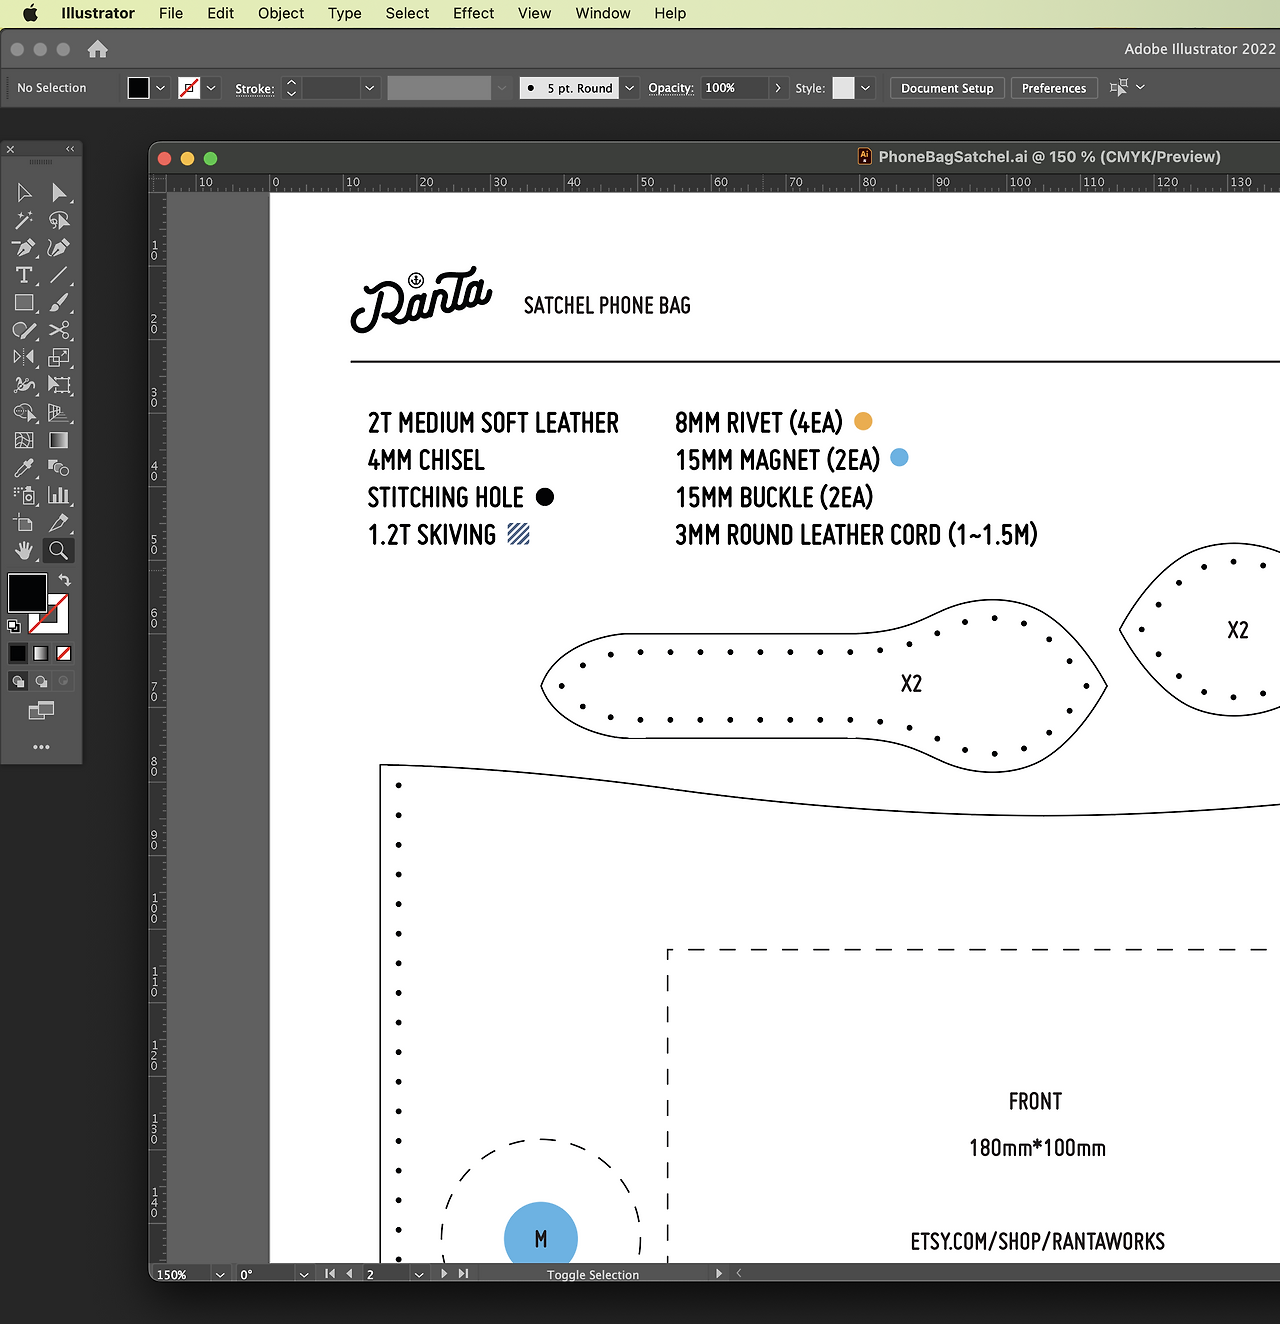Set paint type to Color
The height and width of the screenshot is (1324, 1280).
[18, 653]
